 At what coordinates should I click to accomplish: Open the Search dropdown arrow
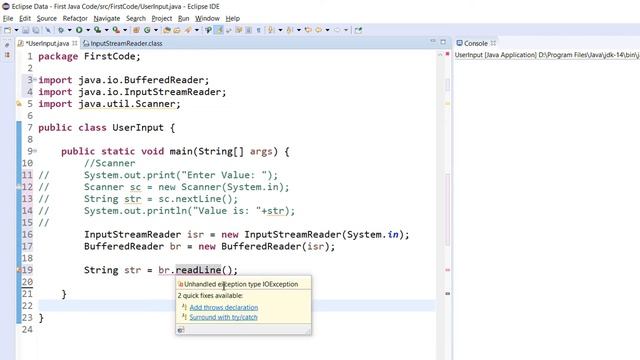coord(197,30)
